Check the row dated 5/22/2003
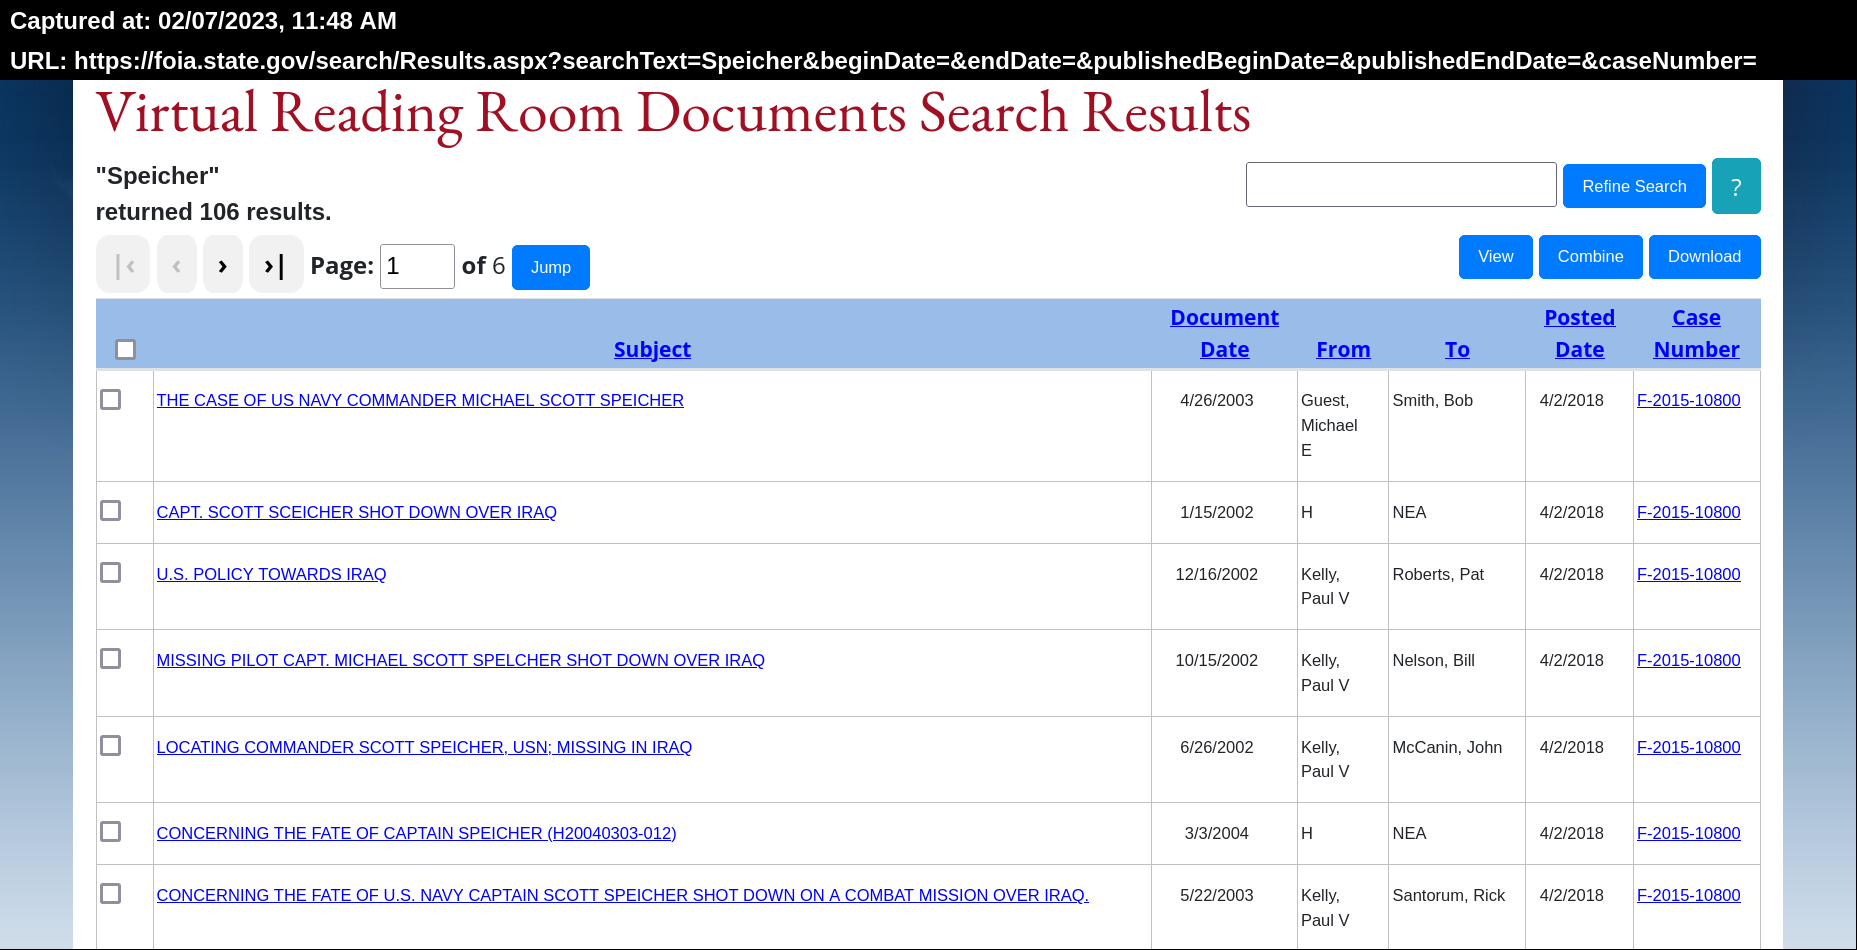Viewport: 1857px width, 950px height. point(111,893)
